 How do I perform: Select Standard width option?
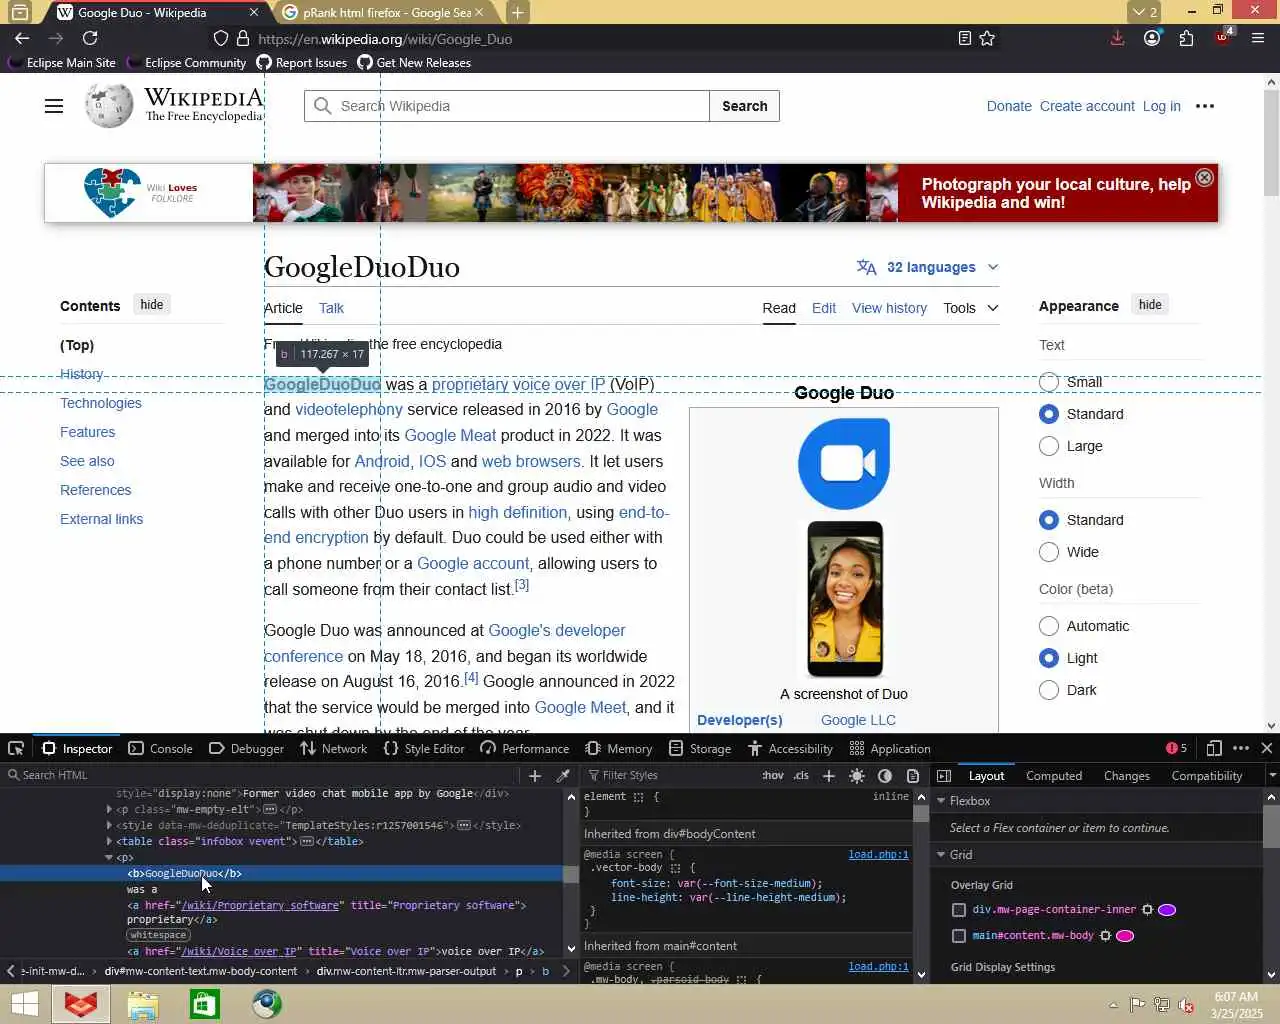[1049, 520]
